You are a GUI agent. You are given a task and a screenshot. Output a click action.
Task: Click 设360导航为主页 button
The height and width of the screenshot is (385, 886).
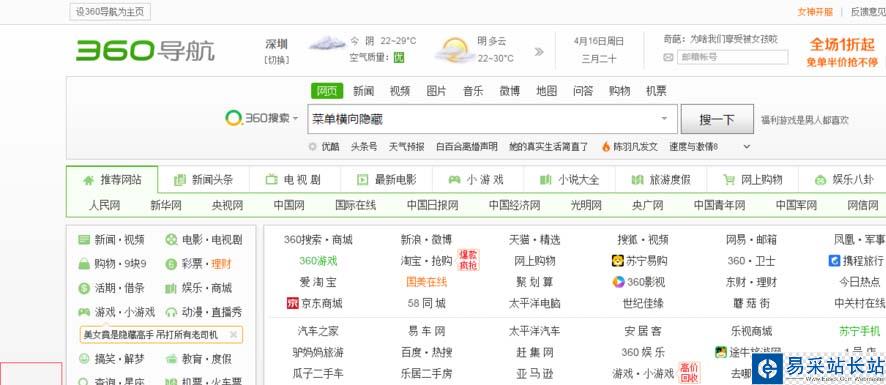point(110,12)
